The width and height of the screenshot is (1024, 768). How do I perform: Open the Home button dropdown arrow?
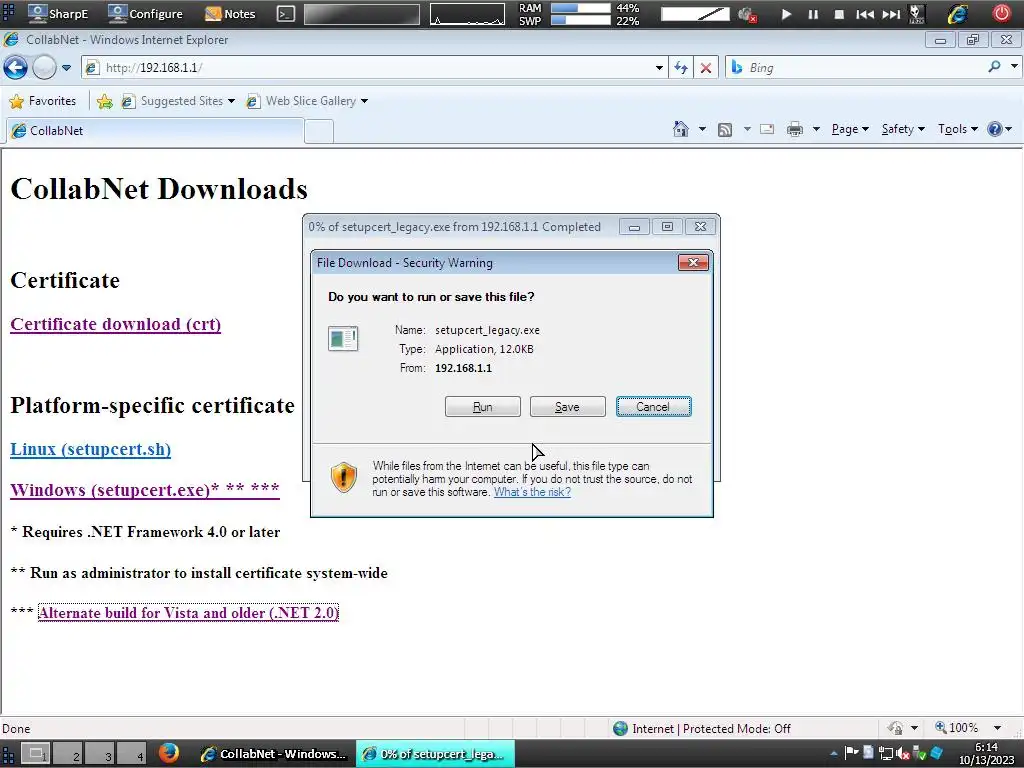tap(702, 129)
